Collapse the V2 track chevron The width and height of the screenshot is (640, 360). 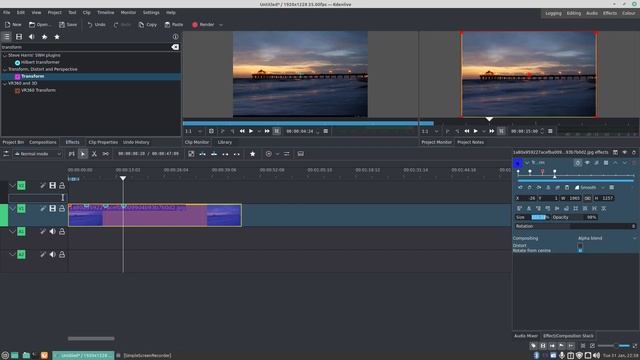coord(12,186)
